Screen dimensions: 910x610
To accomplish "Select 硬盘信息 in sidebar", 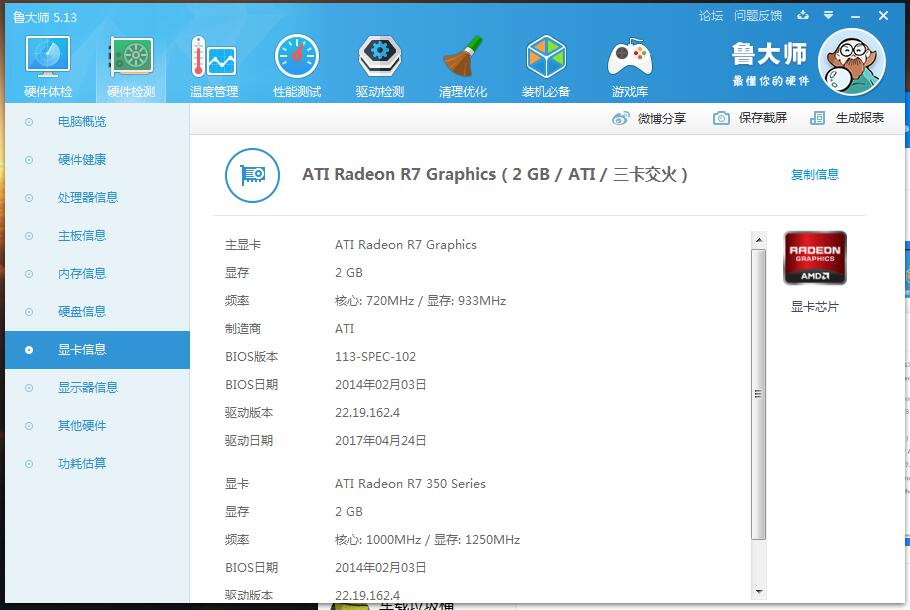I will 98,312.
